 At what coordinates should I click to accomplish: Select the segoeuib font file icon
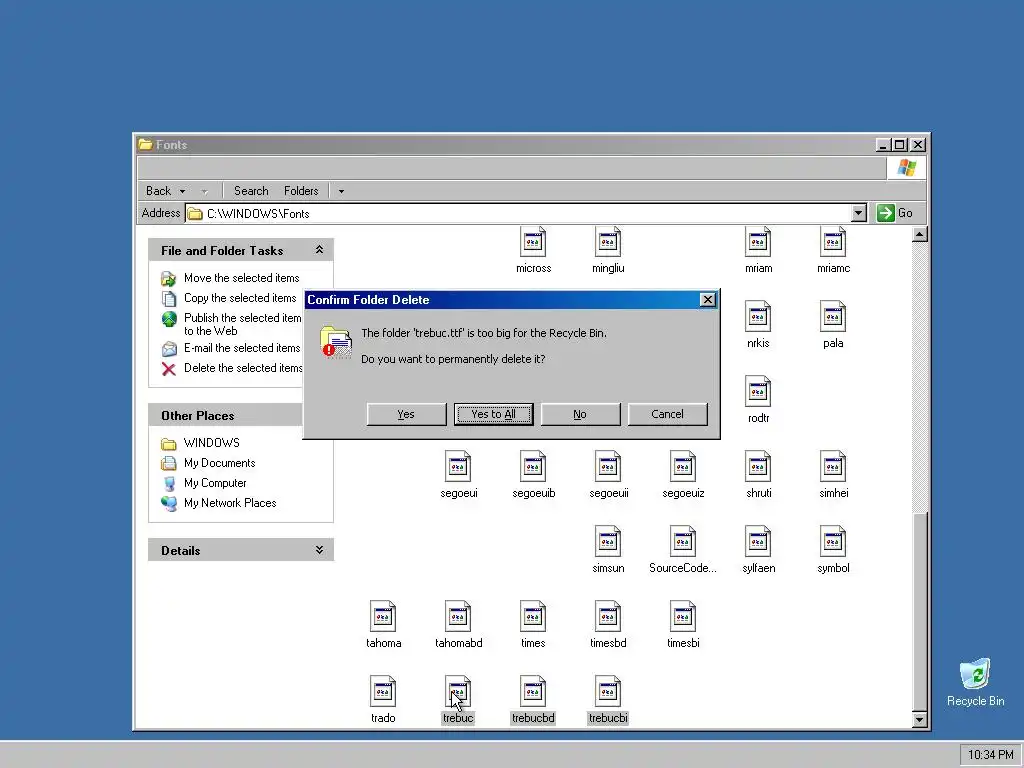533,467
